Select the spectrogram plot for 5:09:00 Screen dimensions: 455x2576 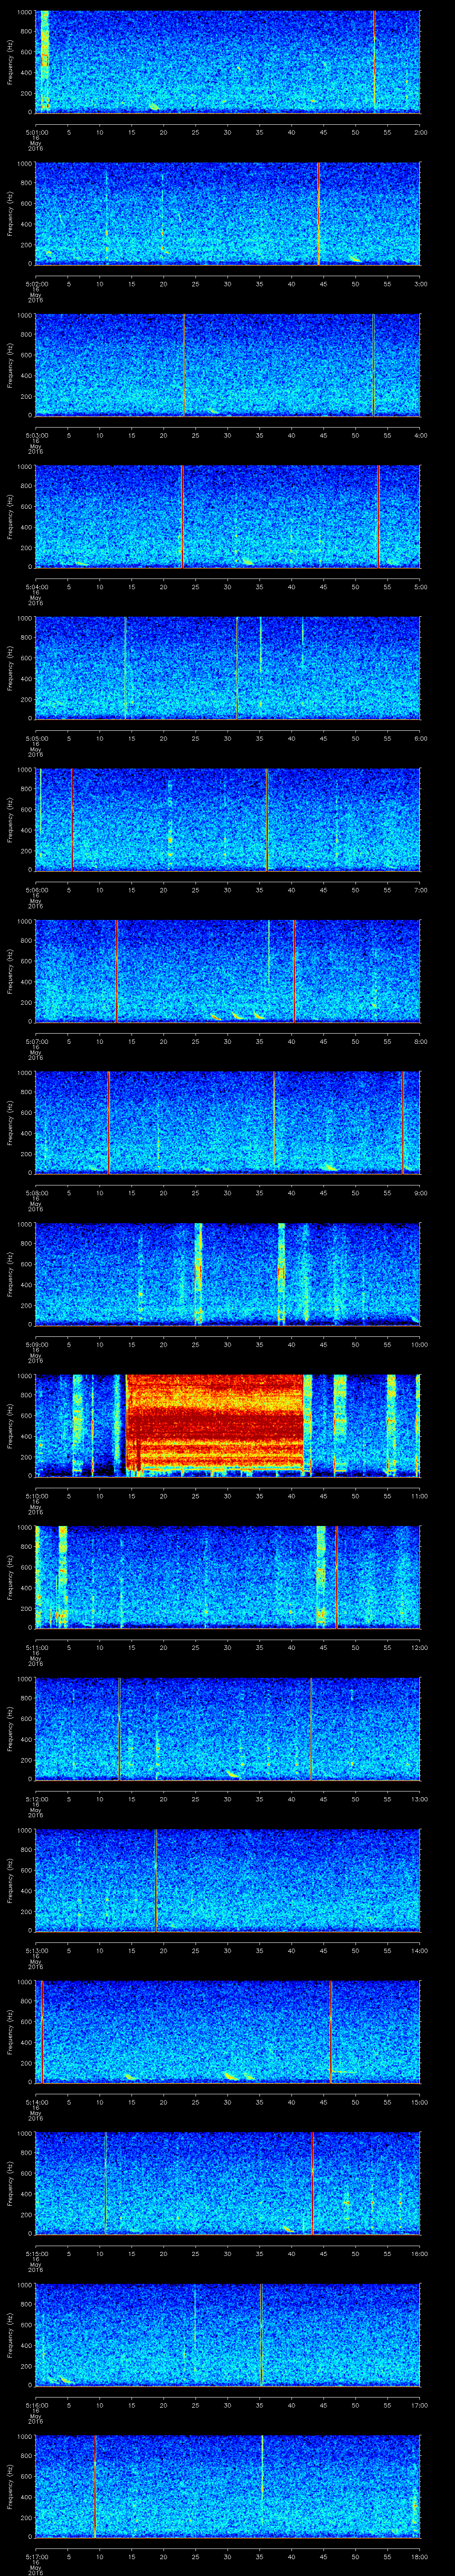pos(228,1273)
